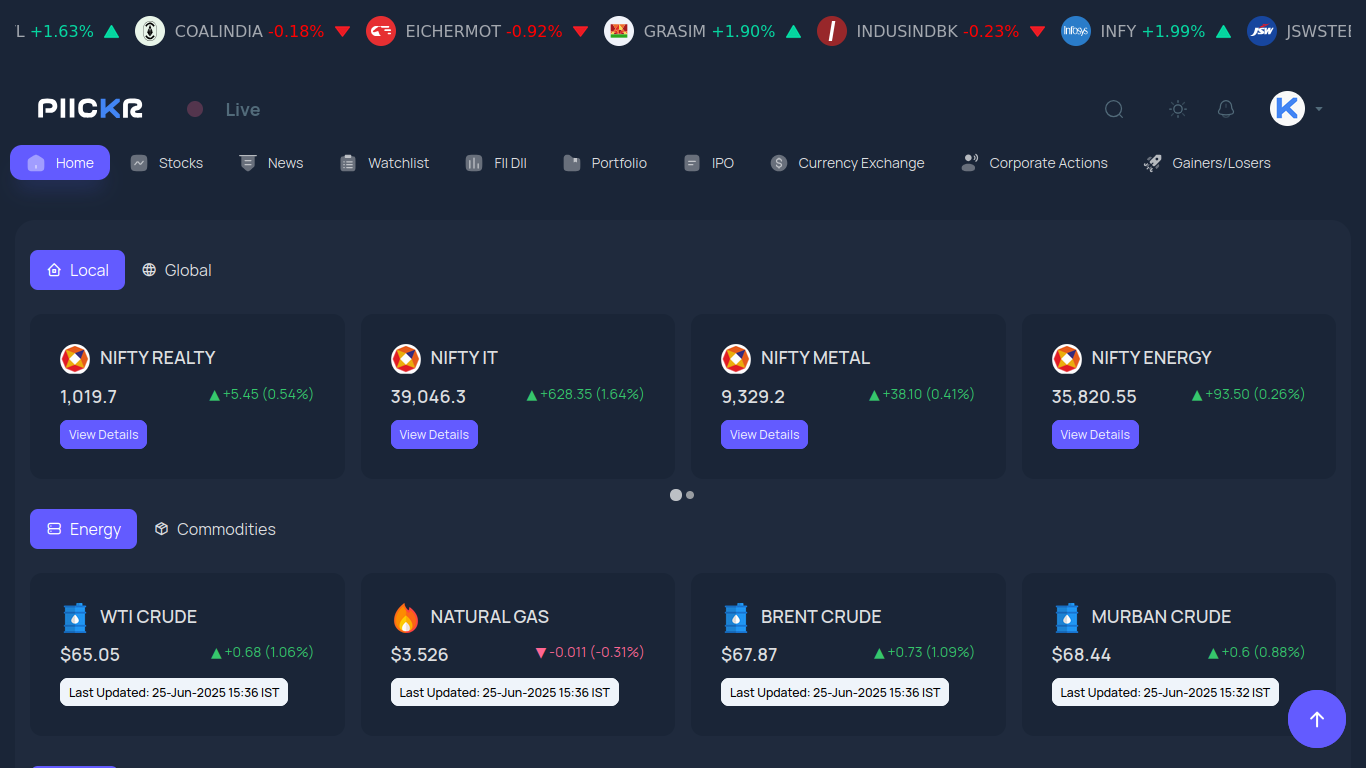This screenshot has width=1366, height=768.
Task: Select the second carousel dot indicator
Action: (x=690, y=494)
